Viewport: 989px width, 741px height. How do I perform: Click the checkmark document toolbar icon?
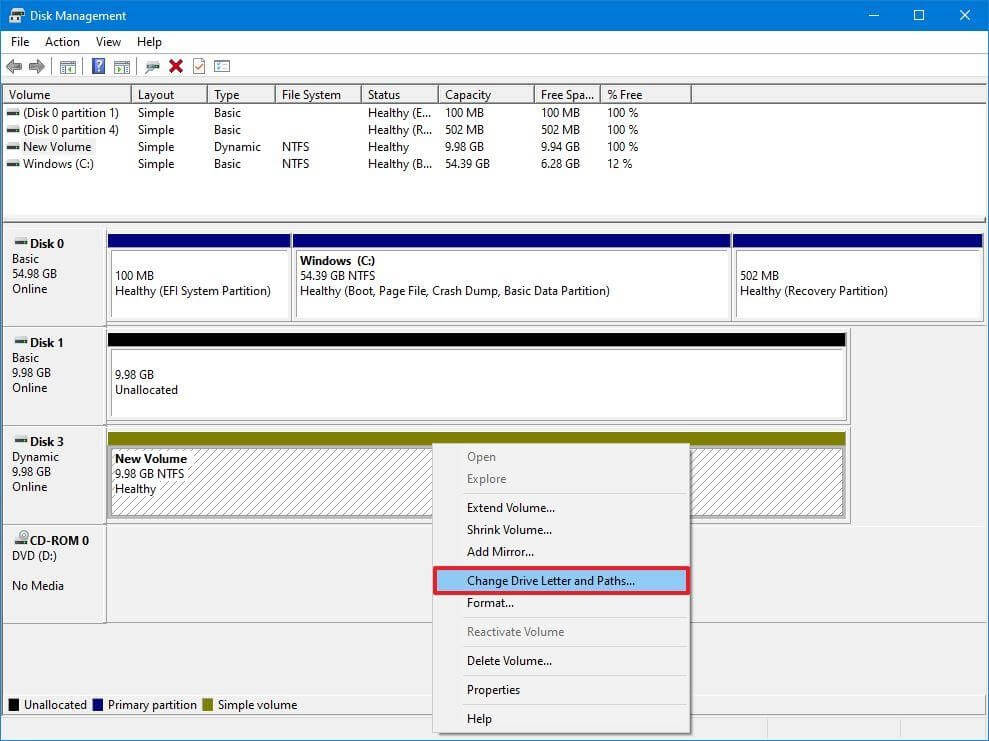pyautogui.click(x=201, y=66)
